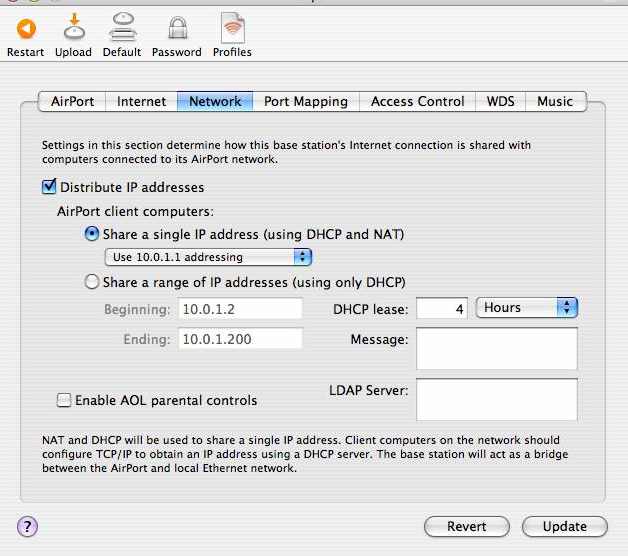Click the Ending IP address field
Viewport: 628px width, 556px height.
click(240, 339)
